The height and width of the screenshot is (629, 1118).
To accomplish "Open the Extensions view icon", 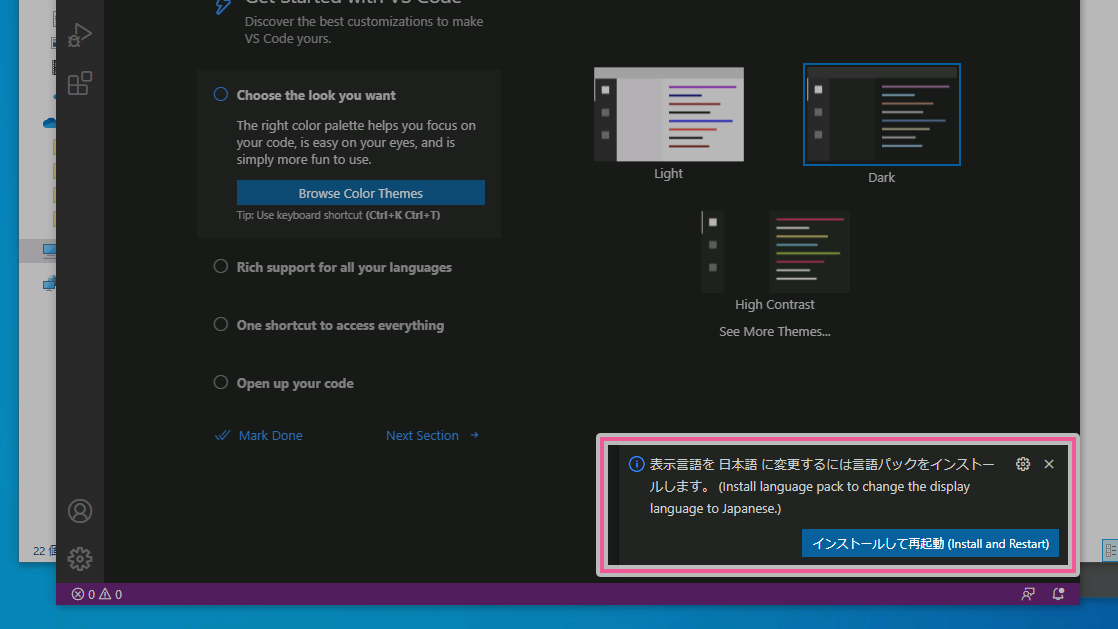I will click(80, 84).
